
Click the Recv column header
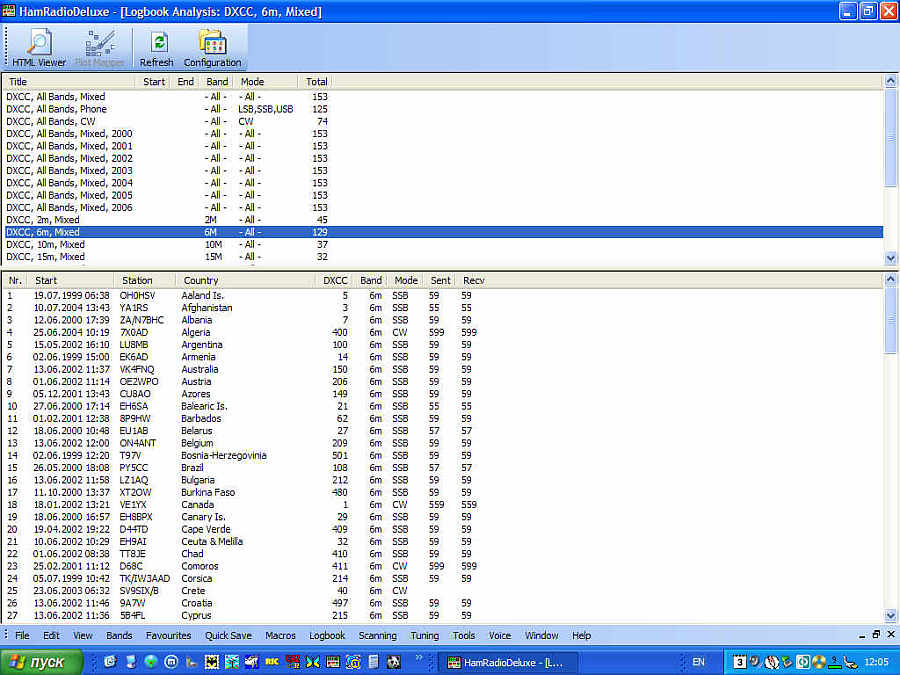pos(474,280)
